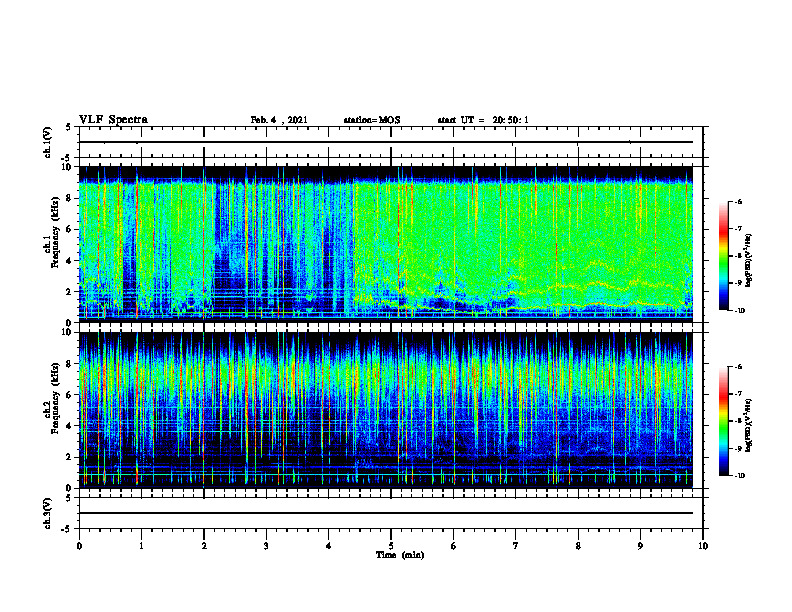Click time axis tick label "6"
This screenshot has height=612, width=792.
454,546
